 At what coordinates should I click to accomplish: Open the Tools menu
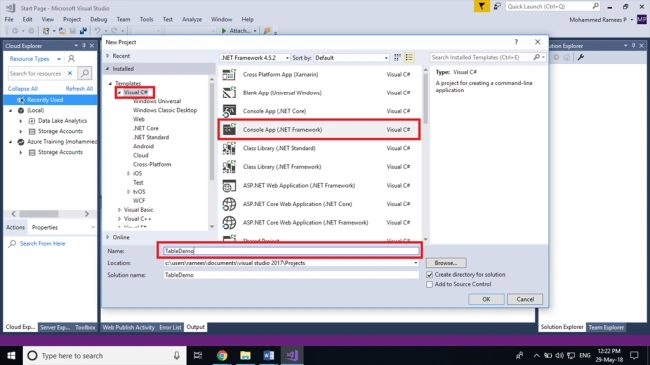pos(146,19)
